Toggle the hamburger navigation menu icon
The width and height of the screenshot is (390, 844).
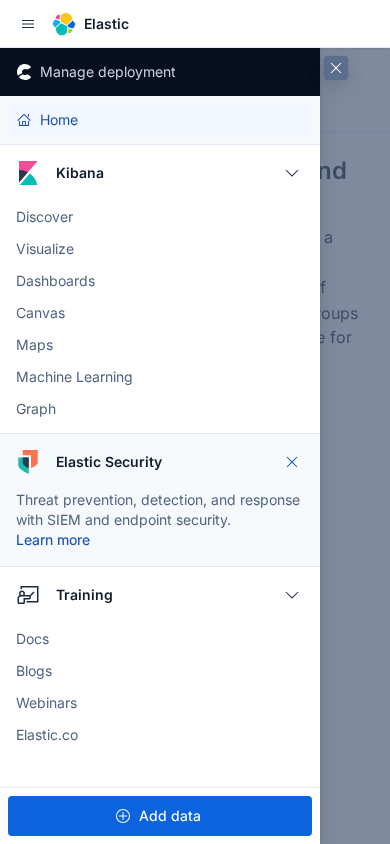[x=28, y=24]
